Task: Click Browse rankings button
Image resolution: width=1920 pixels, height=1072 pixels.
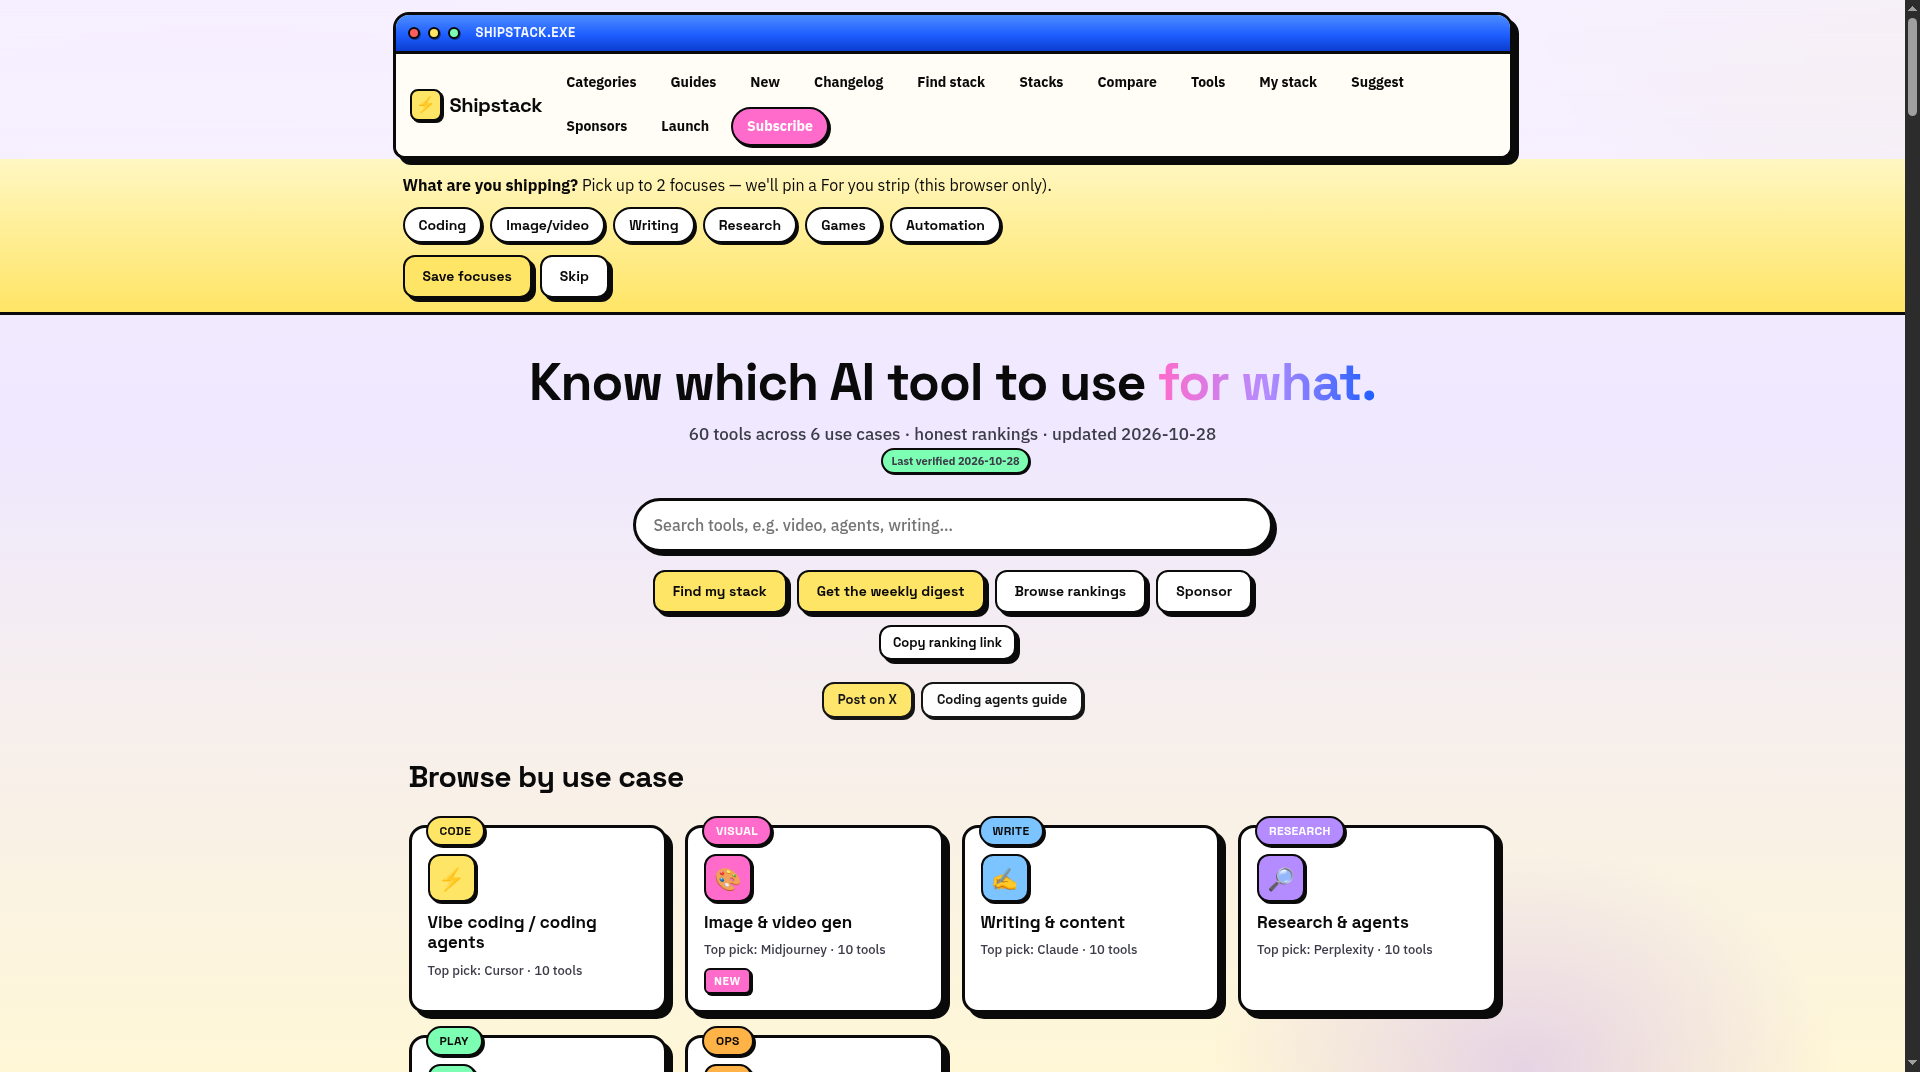Action: (x=1070, y=591)
